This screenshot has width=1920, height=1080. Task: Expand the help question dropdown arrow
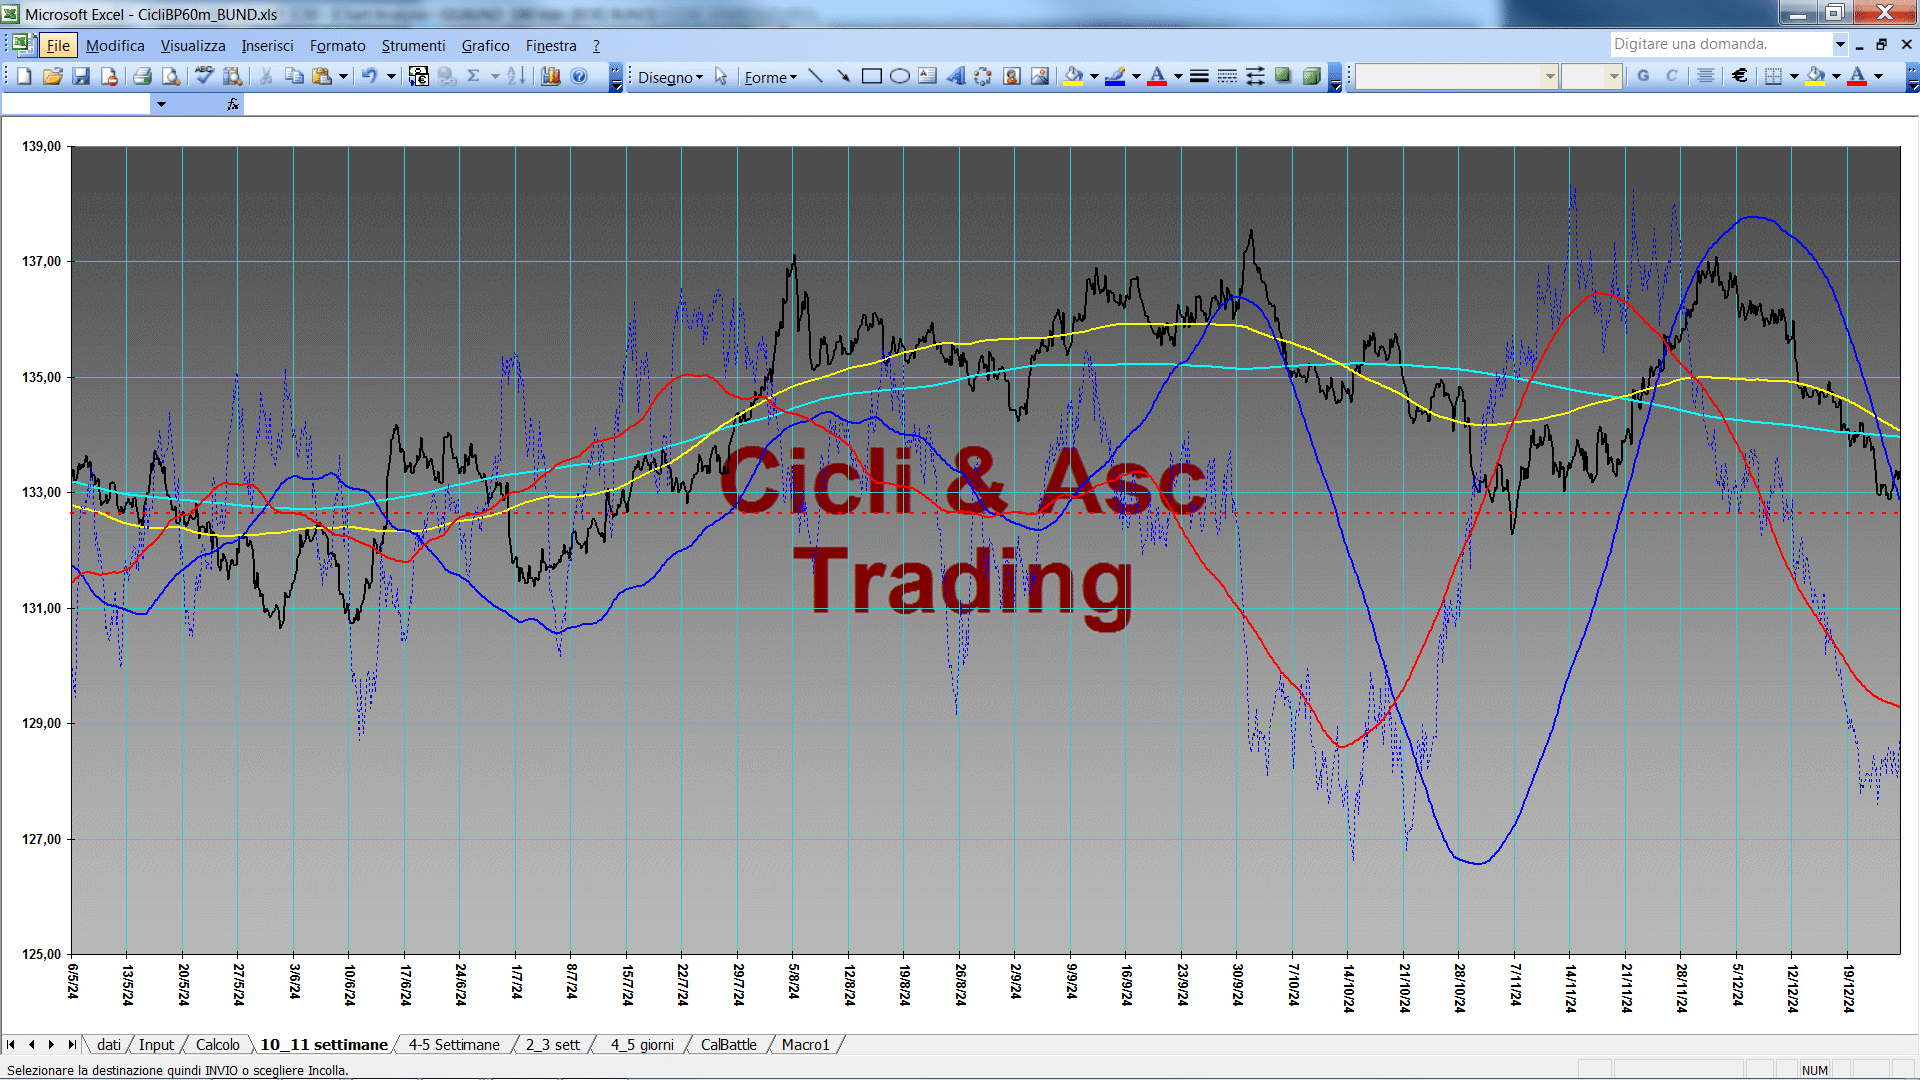click(x=1839, y=44)
